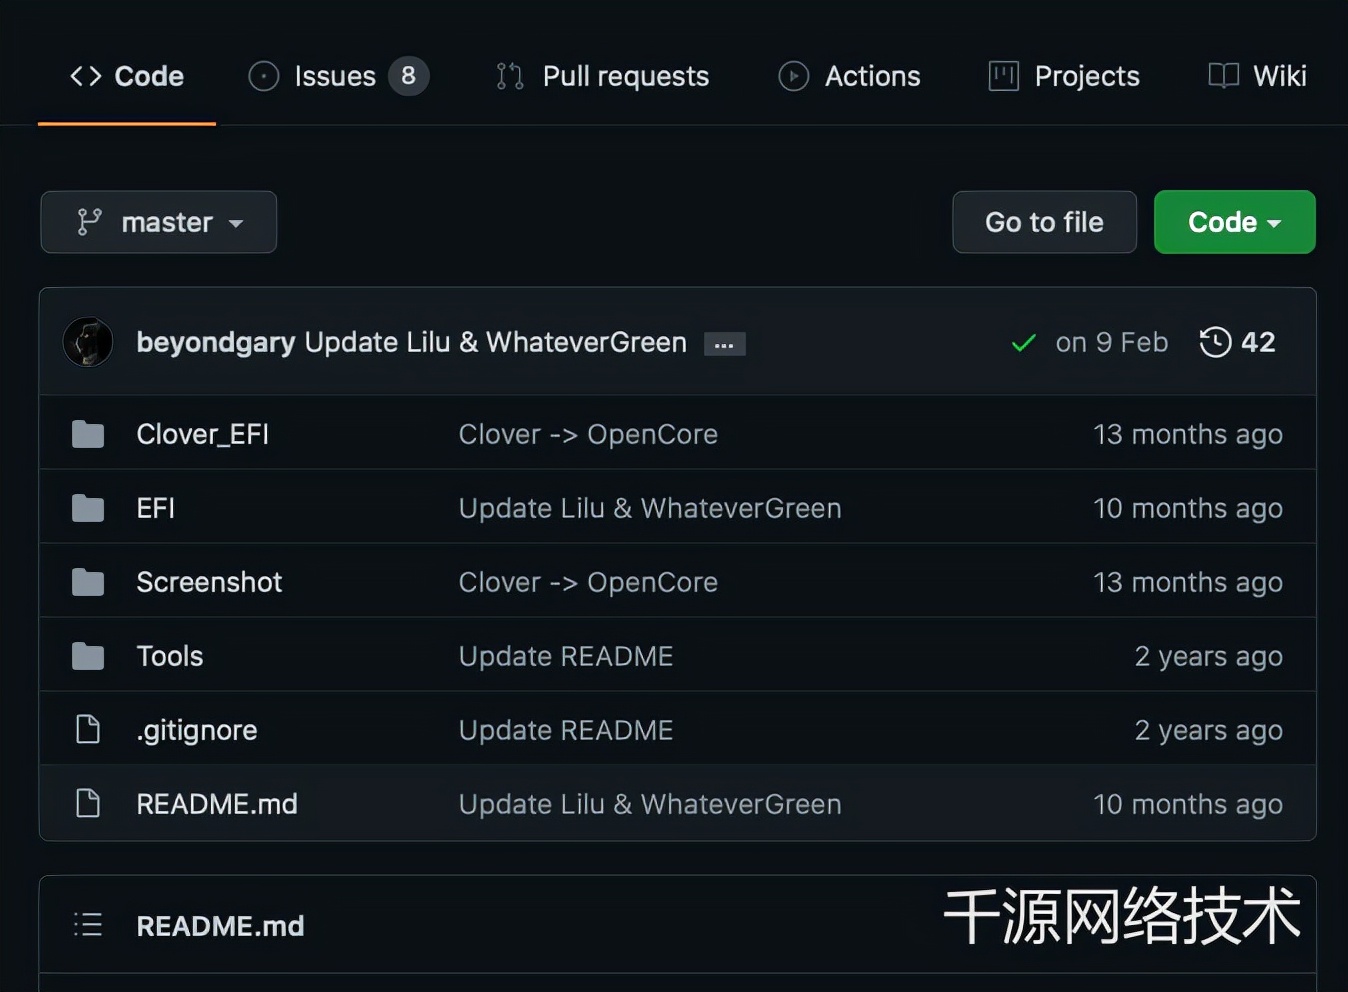Click the EFI folder icon
The image size is (1348, 992).
(88, 508)
